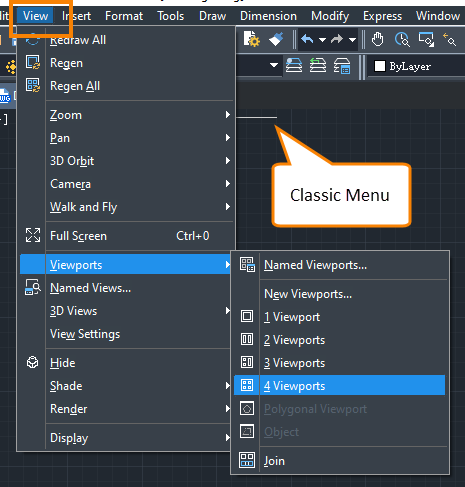Open the Dimension menu in the menu bar
465x487 pixels.
[x=268, y=16]
